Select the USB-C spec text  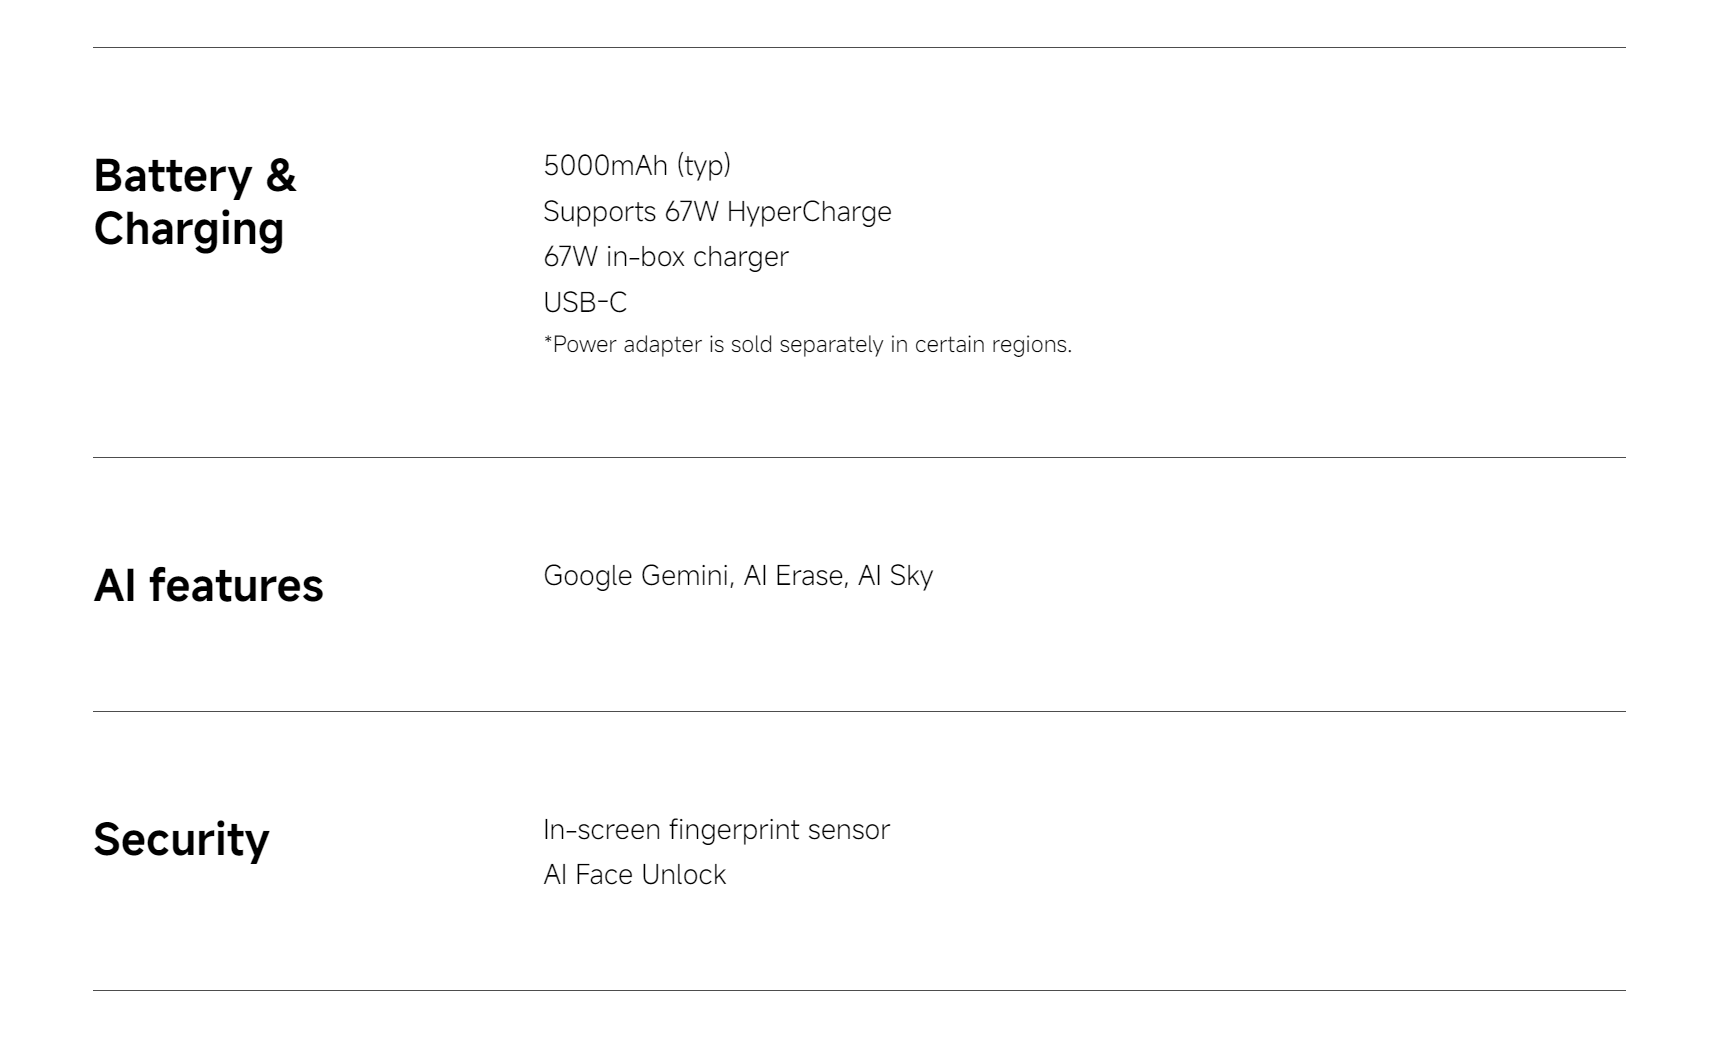585,302
